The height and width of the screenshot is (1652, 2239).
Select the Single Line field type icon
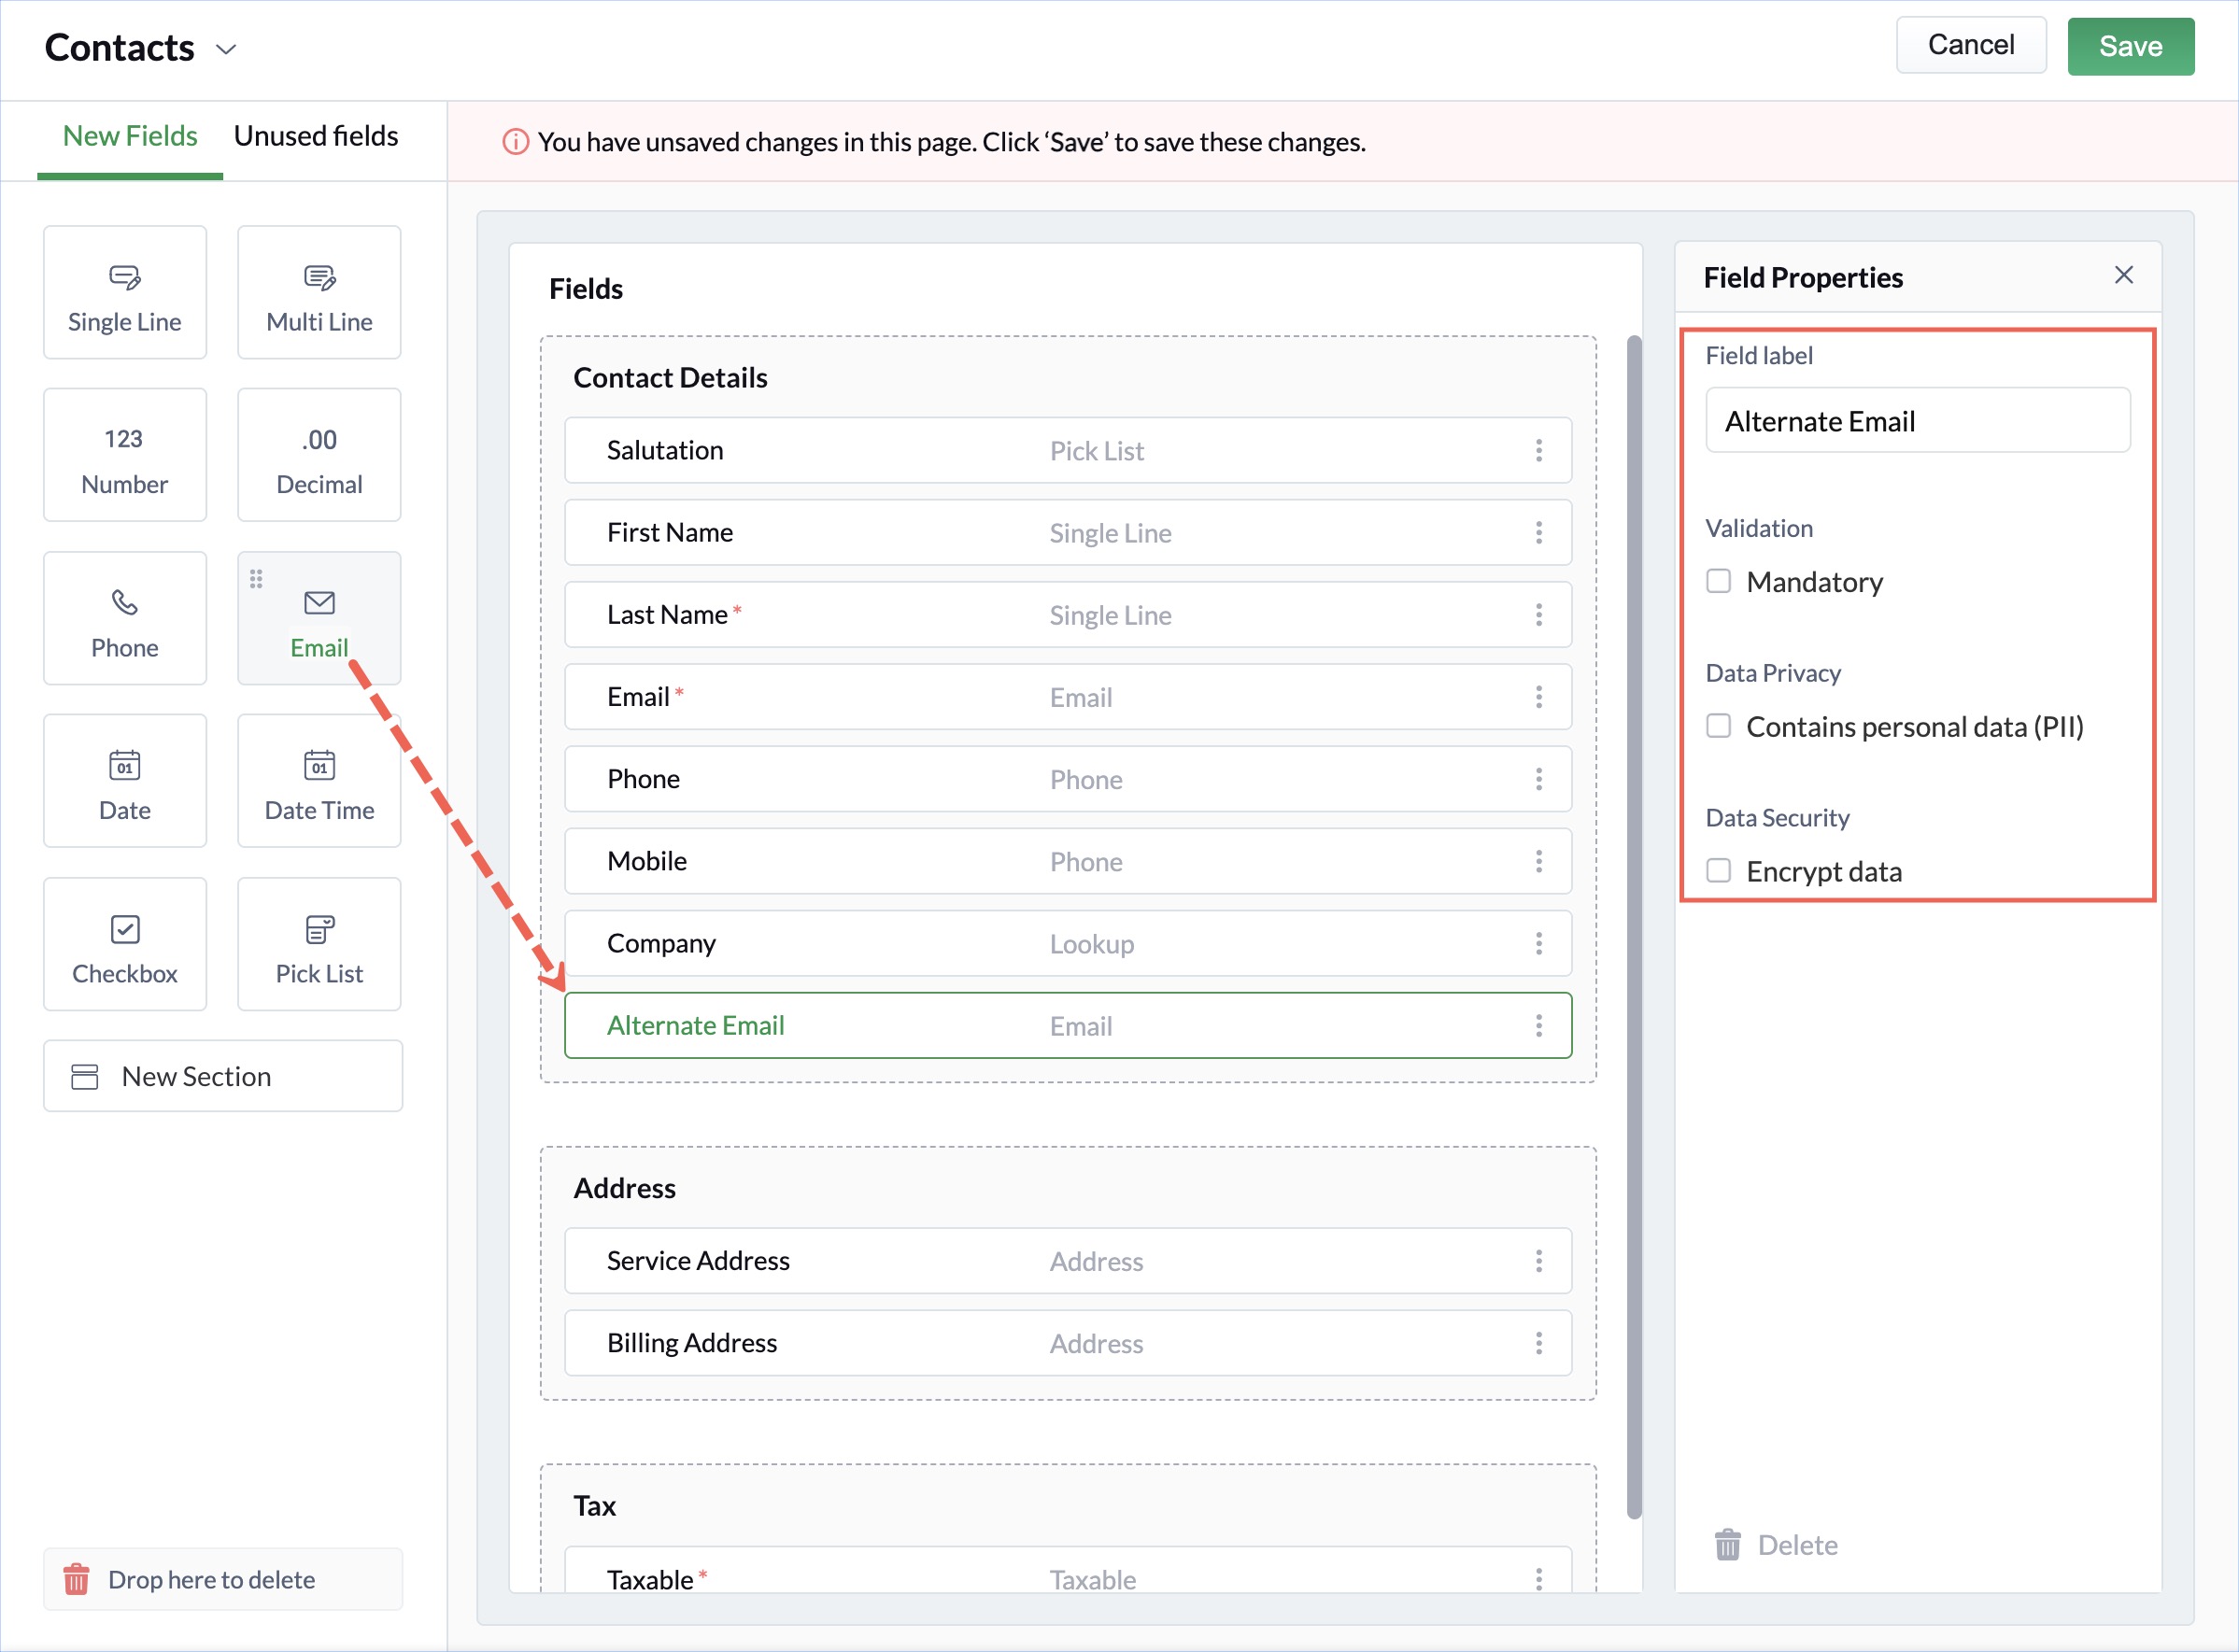coord(124,277)
